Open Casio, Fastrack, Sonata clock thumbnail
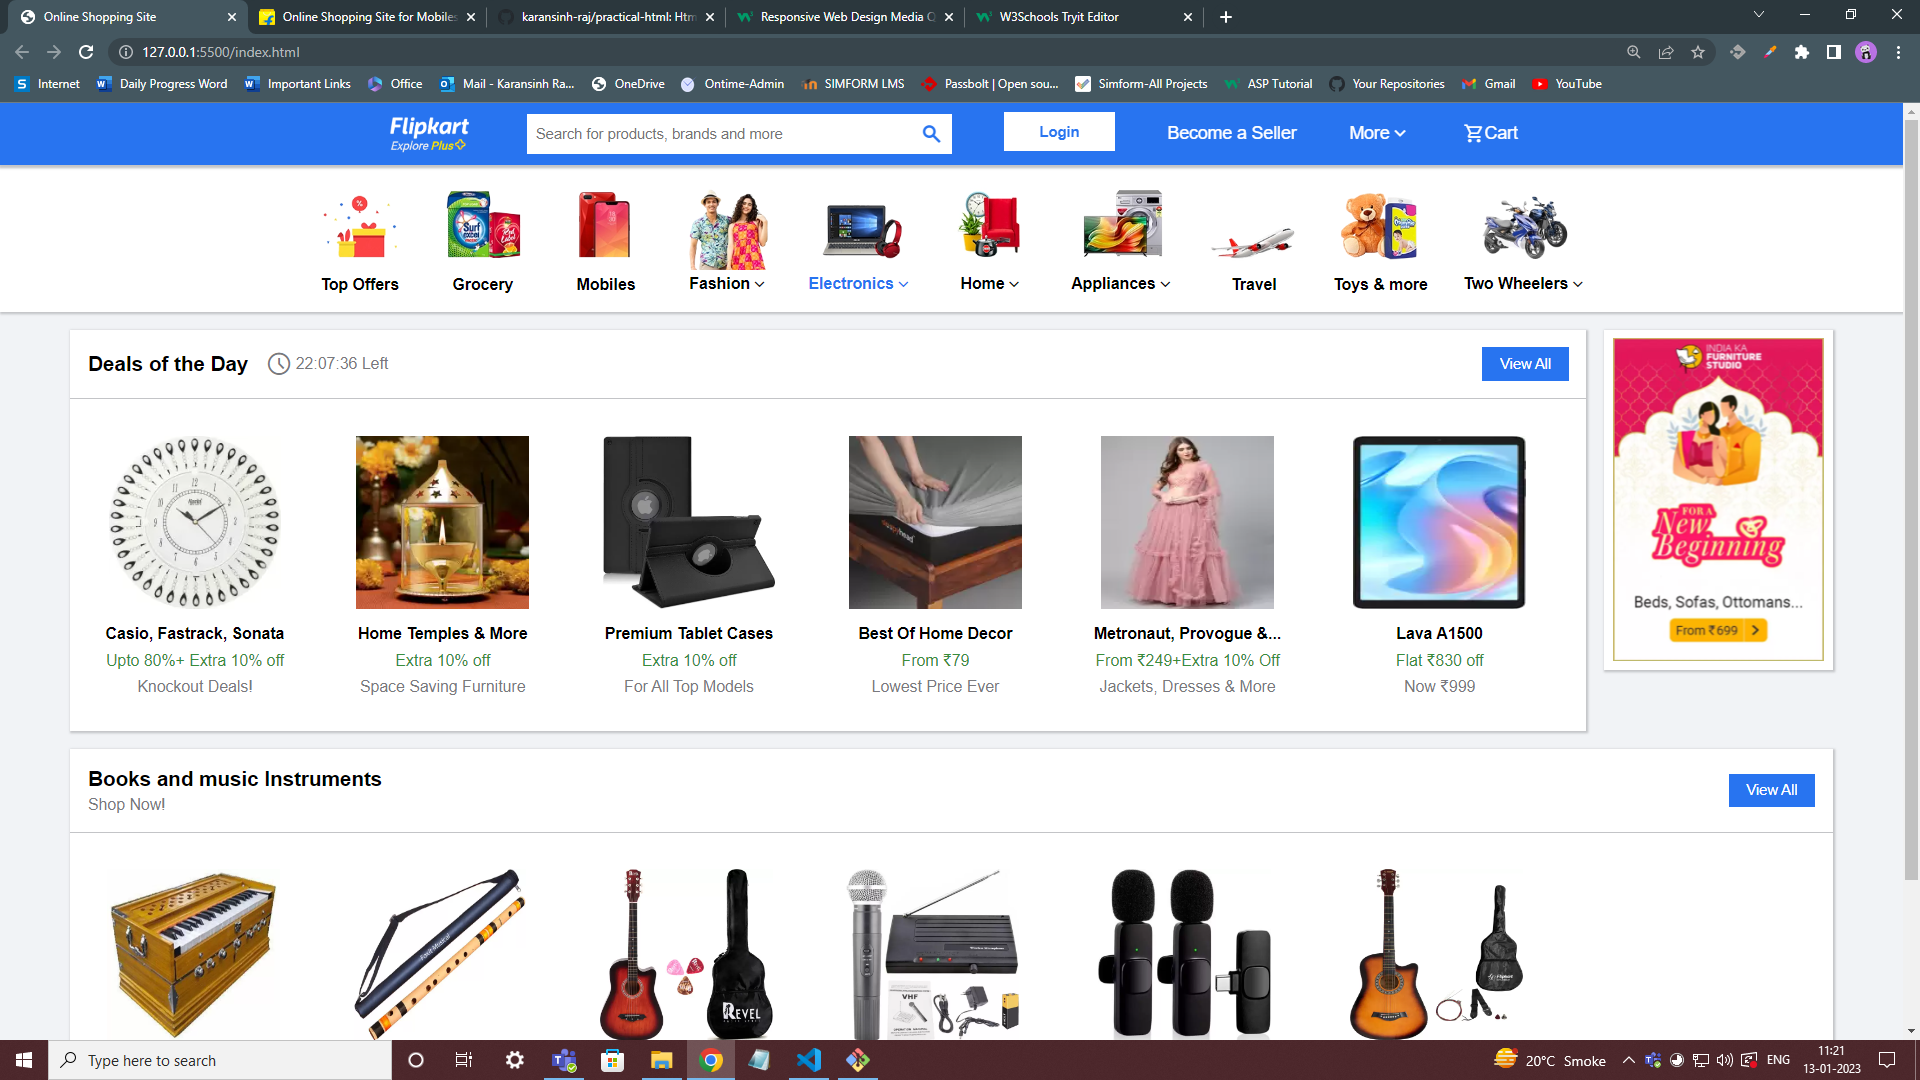This screenshot has width=1920, height=1080. (195, 522)
